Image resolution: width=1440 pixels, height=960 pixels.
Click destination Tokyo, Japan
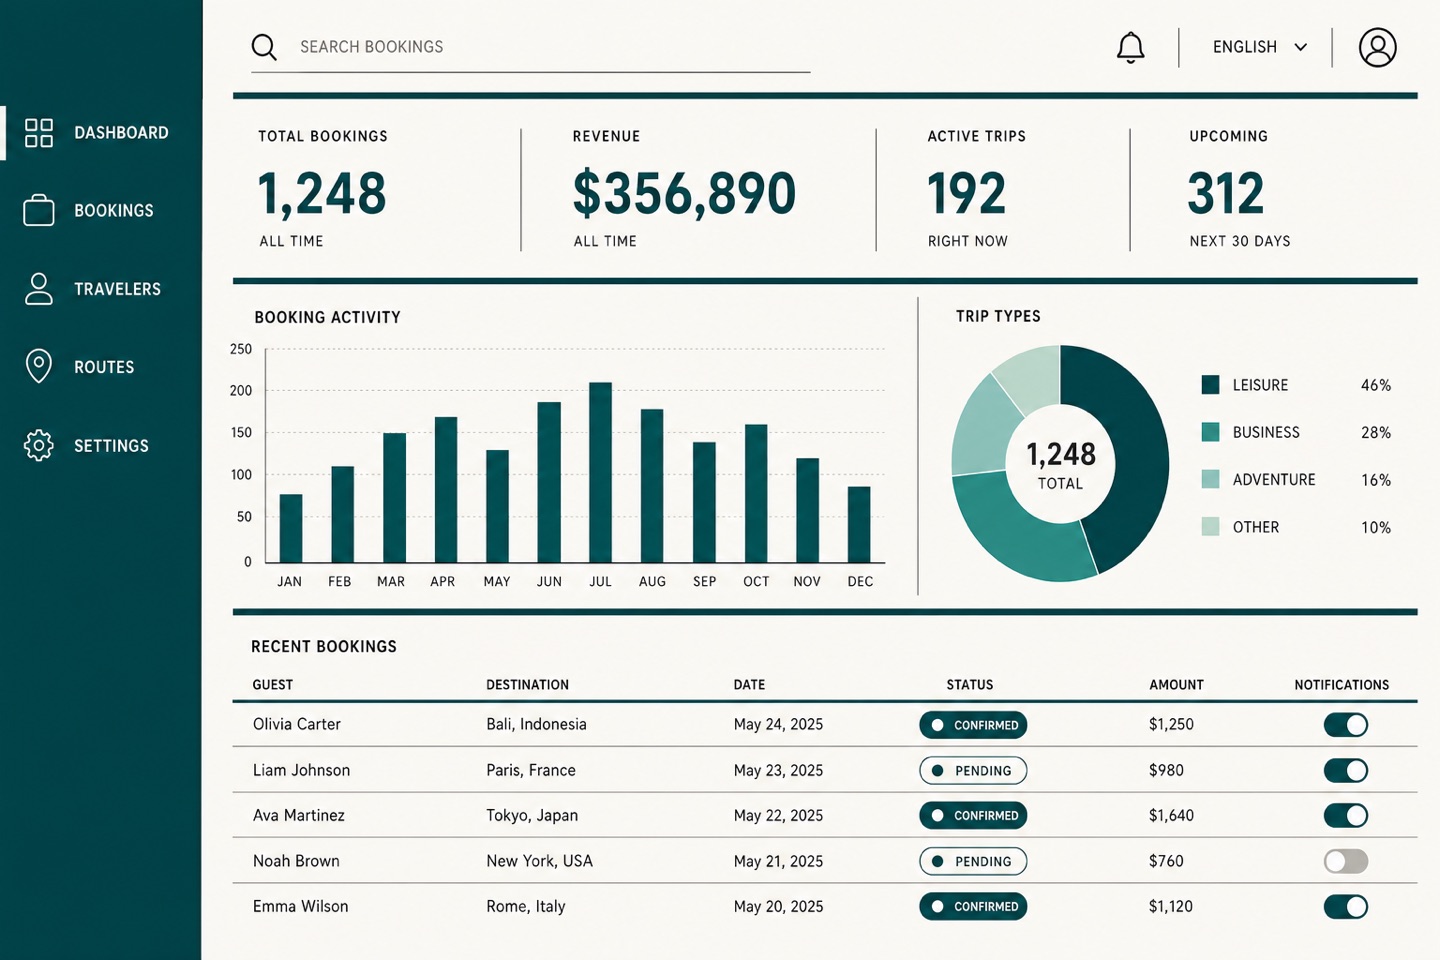pyautogui.click(x=532, y=816)
